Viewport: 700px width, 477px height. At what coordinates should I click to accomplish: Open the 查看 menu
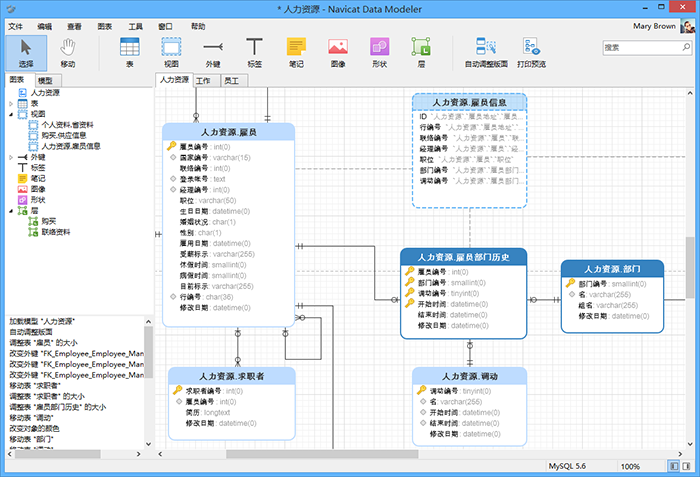(75, 26)
